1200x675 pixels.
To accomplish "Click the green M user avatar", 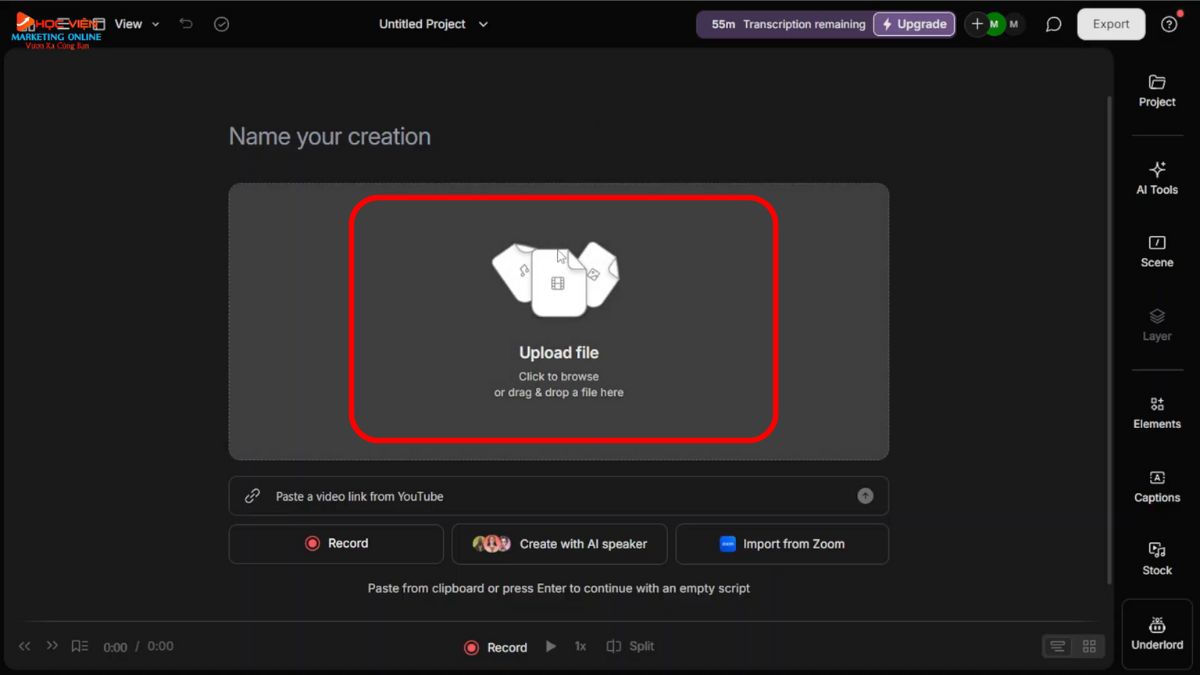I will (994, 24).
